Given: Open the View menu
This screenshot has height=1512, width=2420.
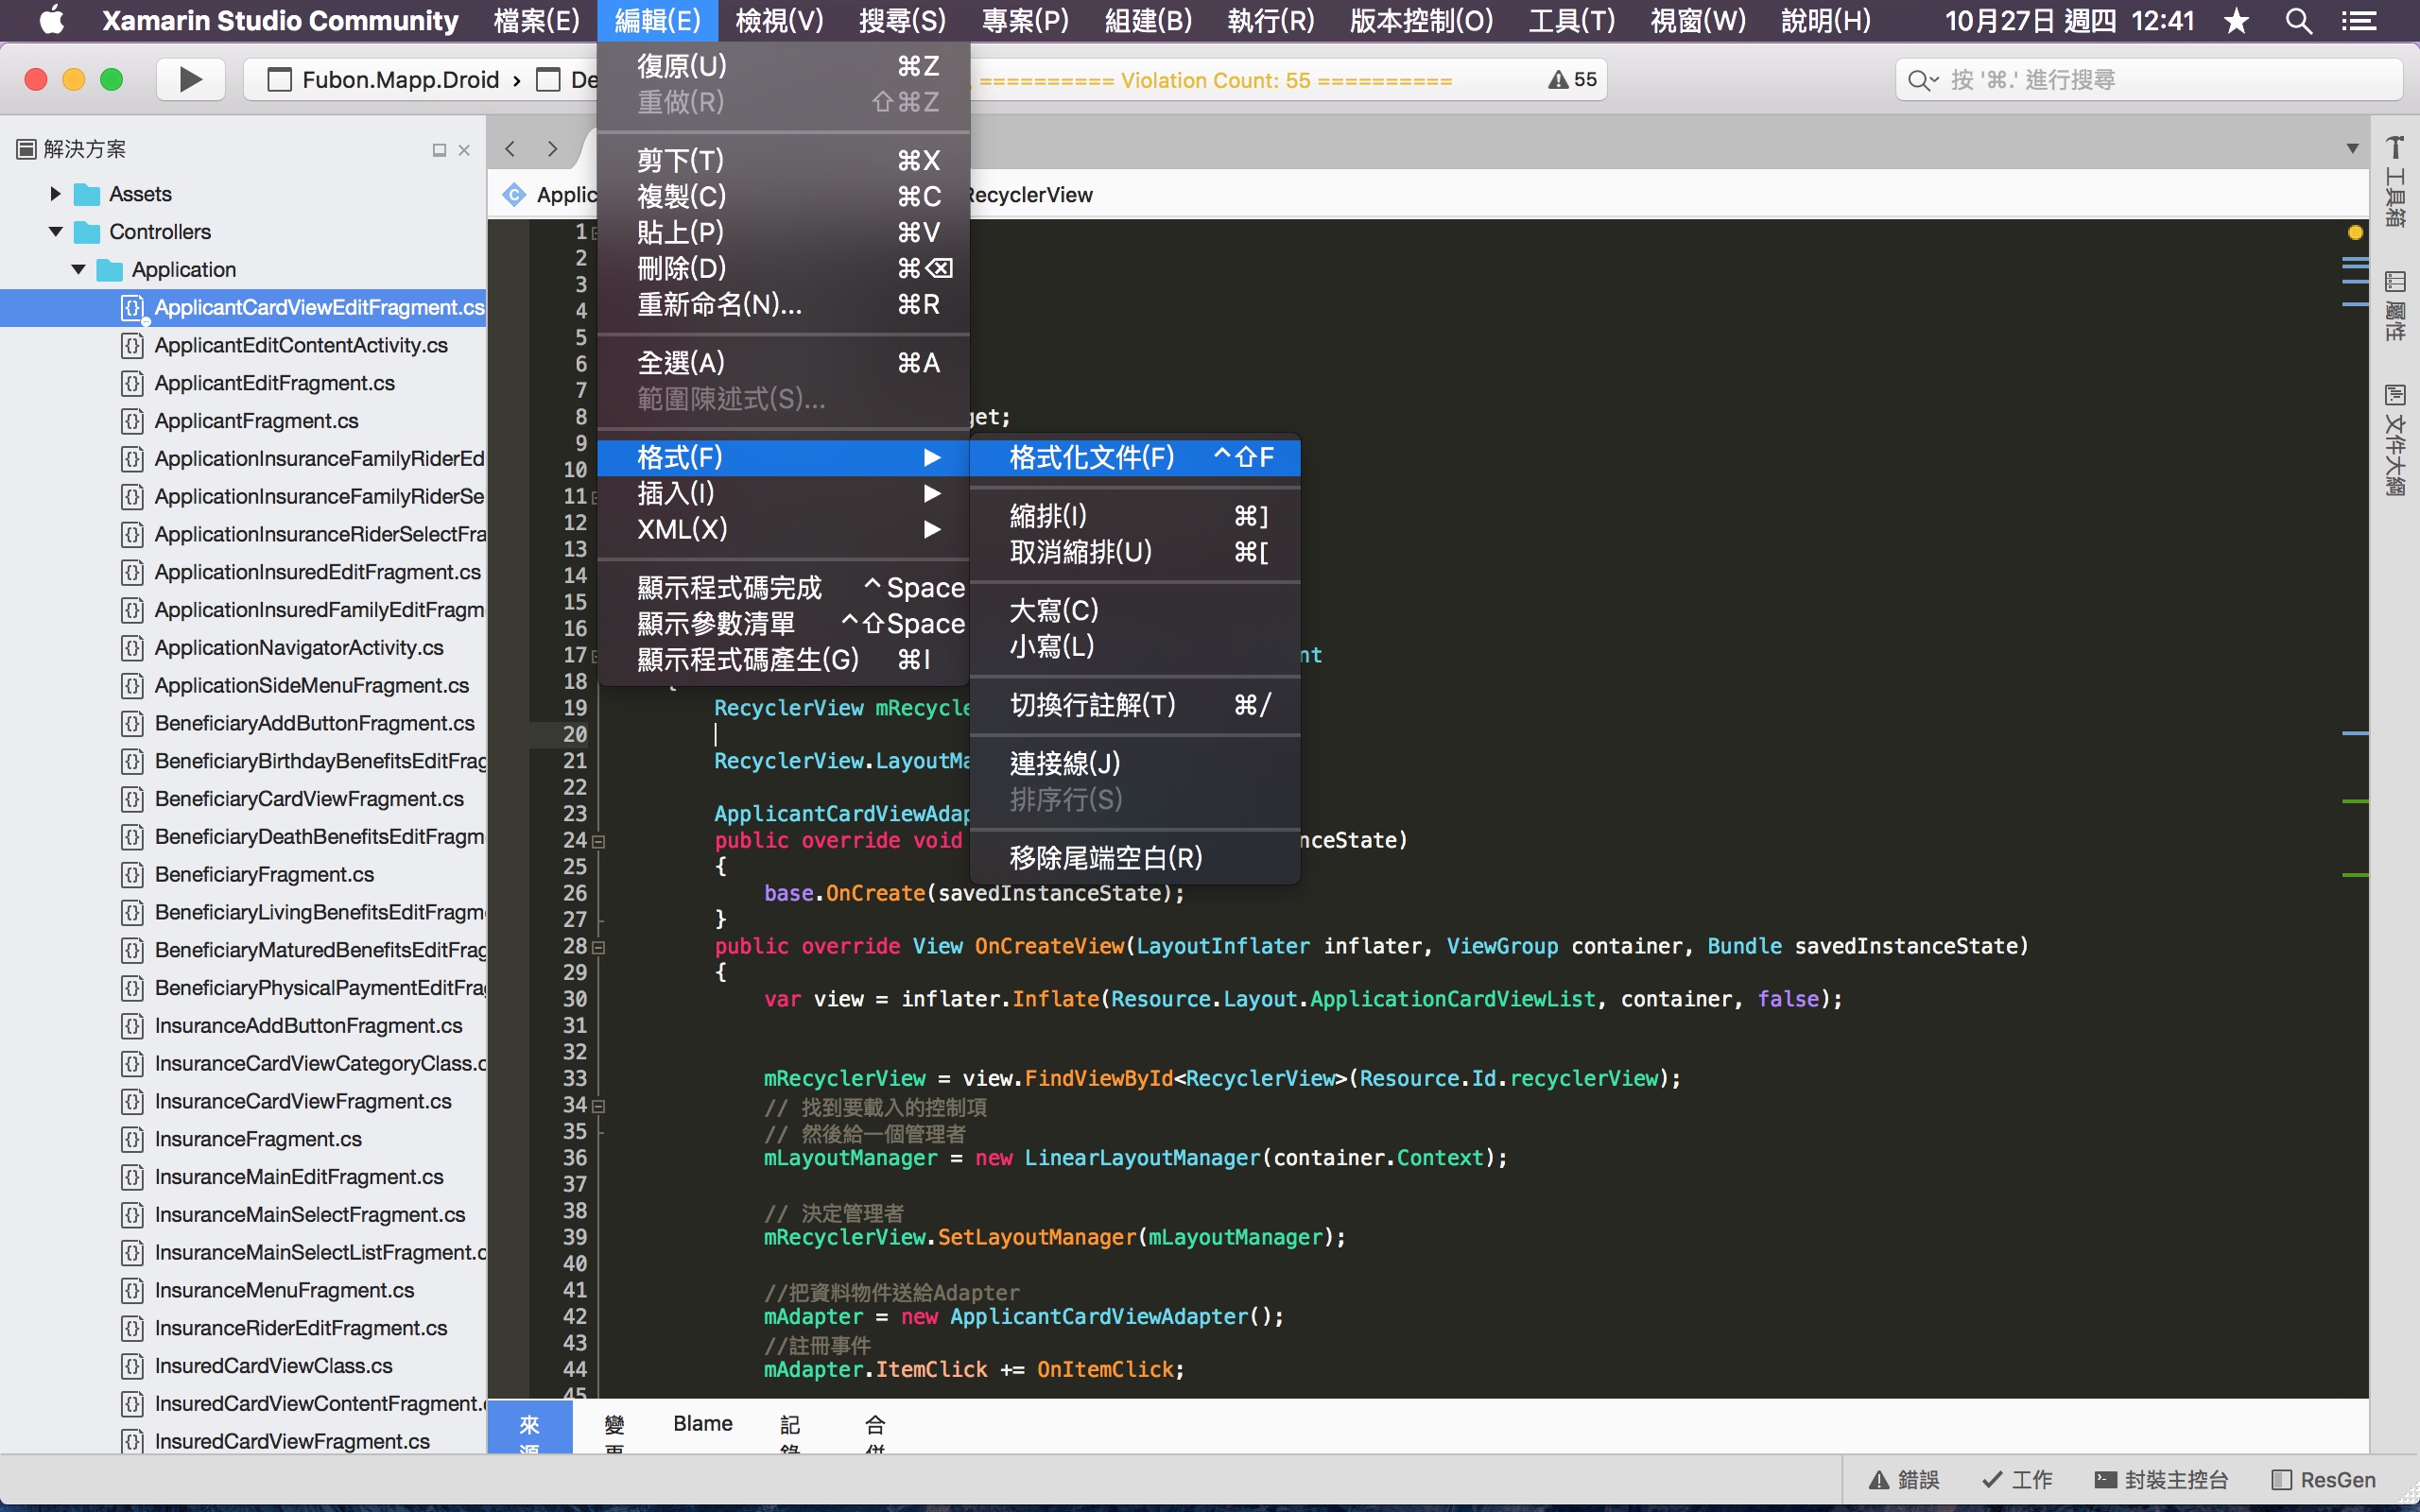Looking at the screenshot, I should tap(779, 20).
